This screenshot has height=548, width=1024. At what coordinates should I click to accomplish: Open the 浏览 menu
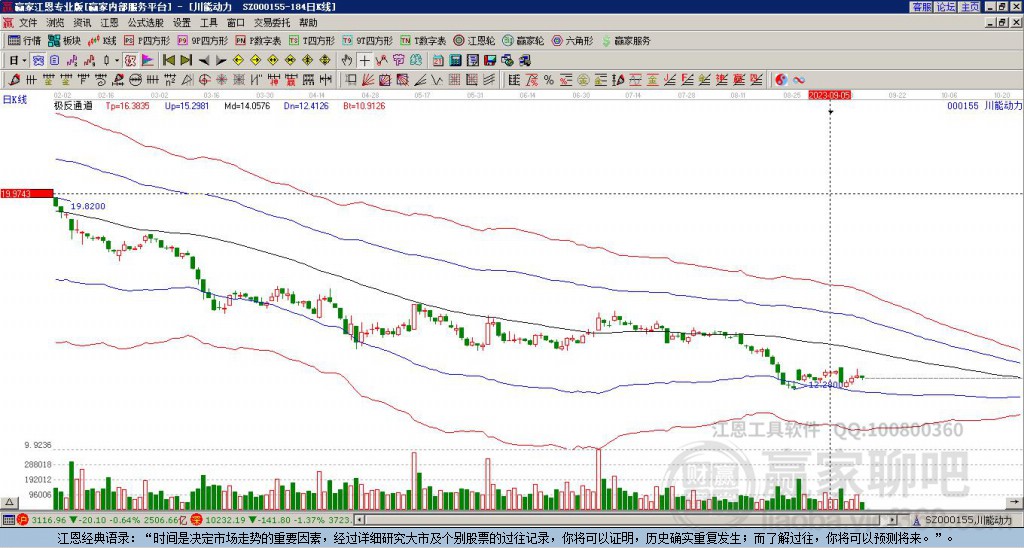56,23
